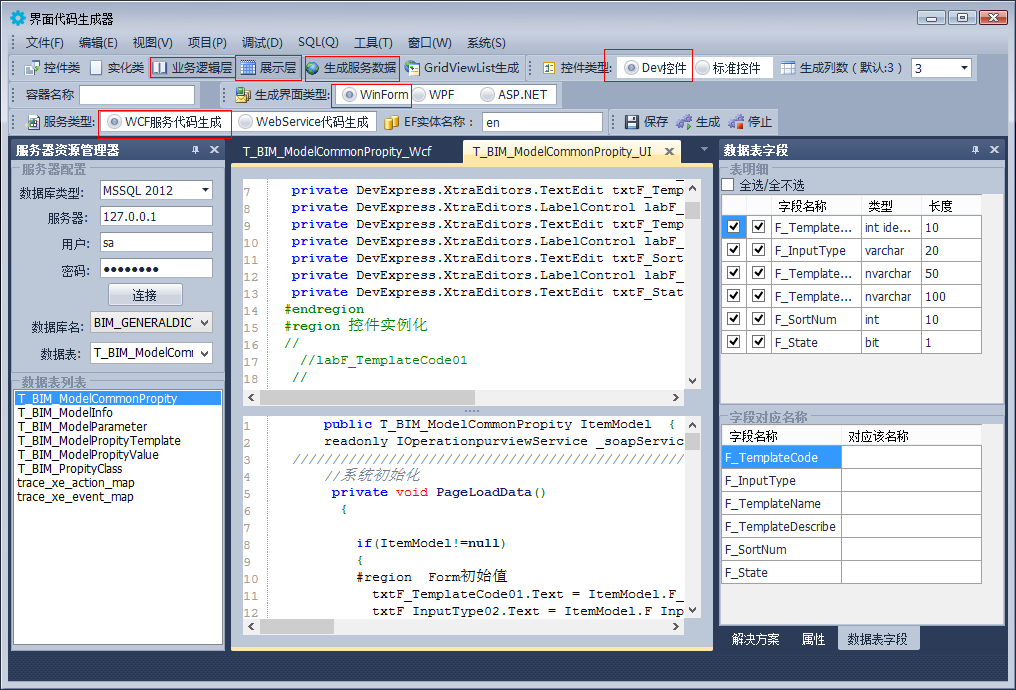Close the T_BIM_ModelCommonPropity_UI tab
Viewport: 1016px width, 690px height.
pos(669,152)
